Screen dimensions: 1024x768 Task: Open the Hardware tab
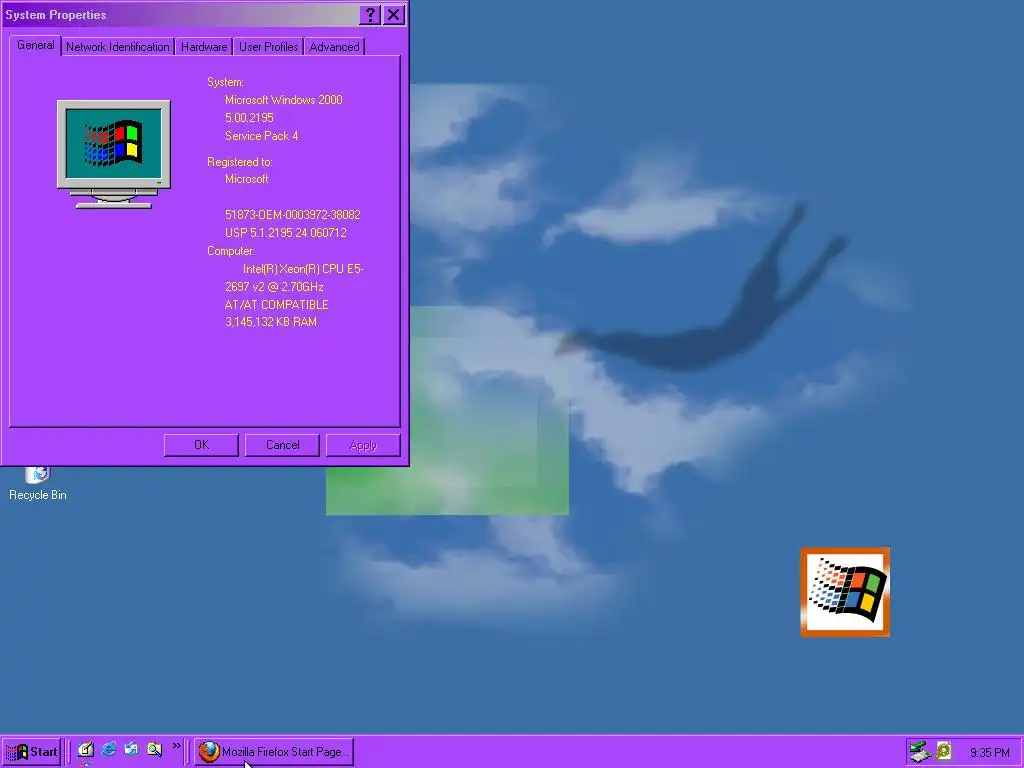(x=204, y=47)
